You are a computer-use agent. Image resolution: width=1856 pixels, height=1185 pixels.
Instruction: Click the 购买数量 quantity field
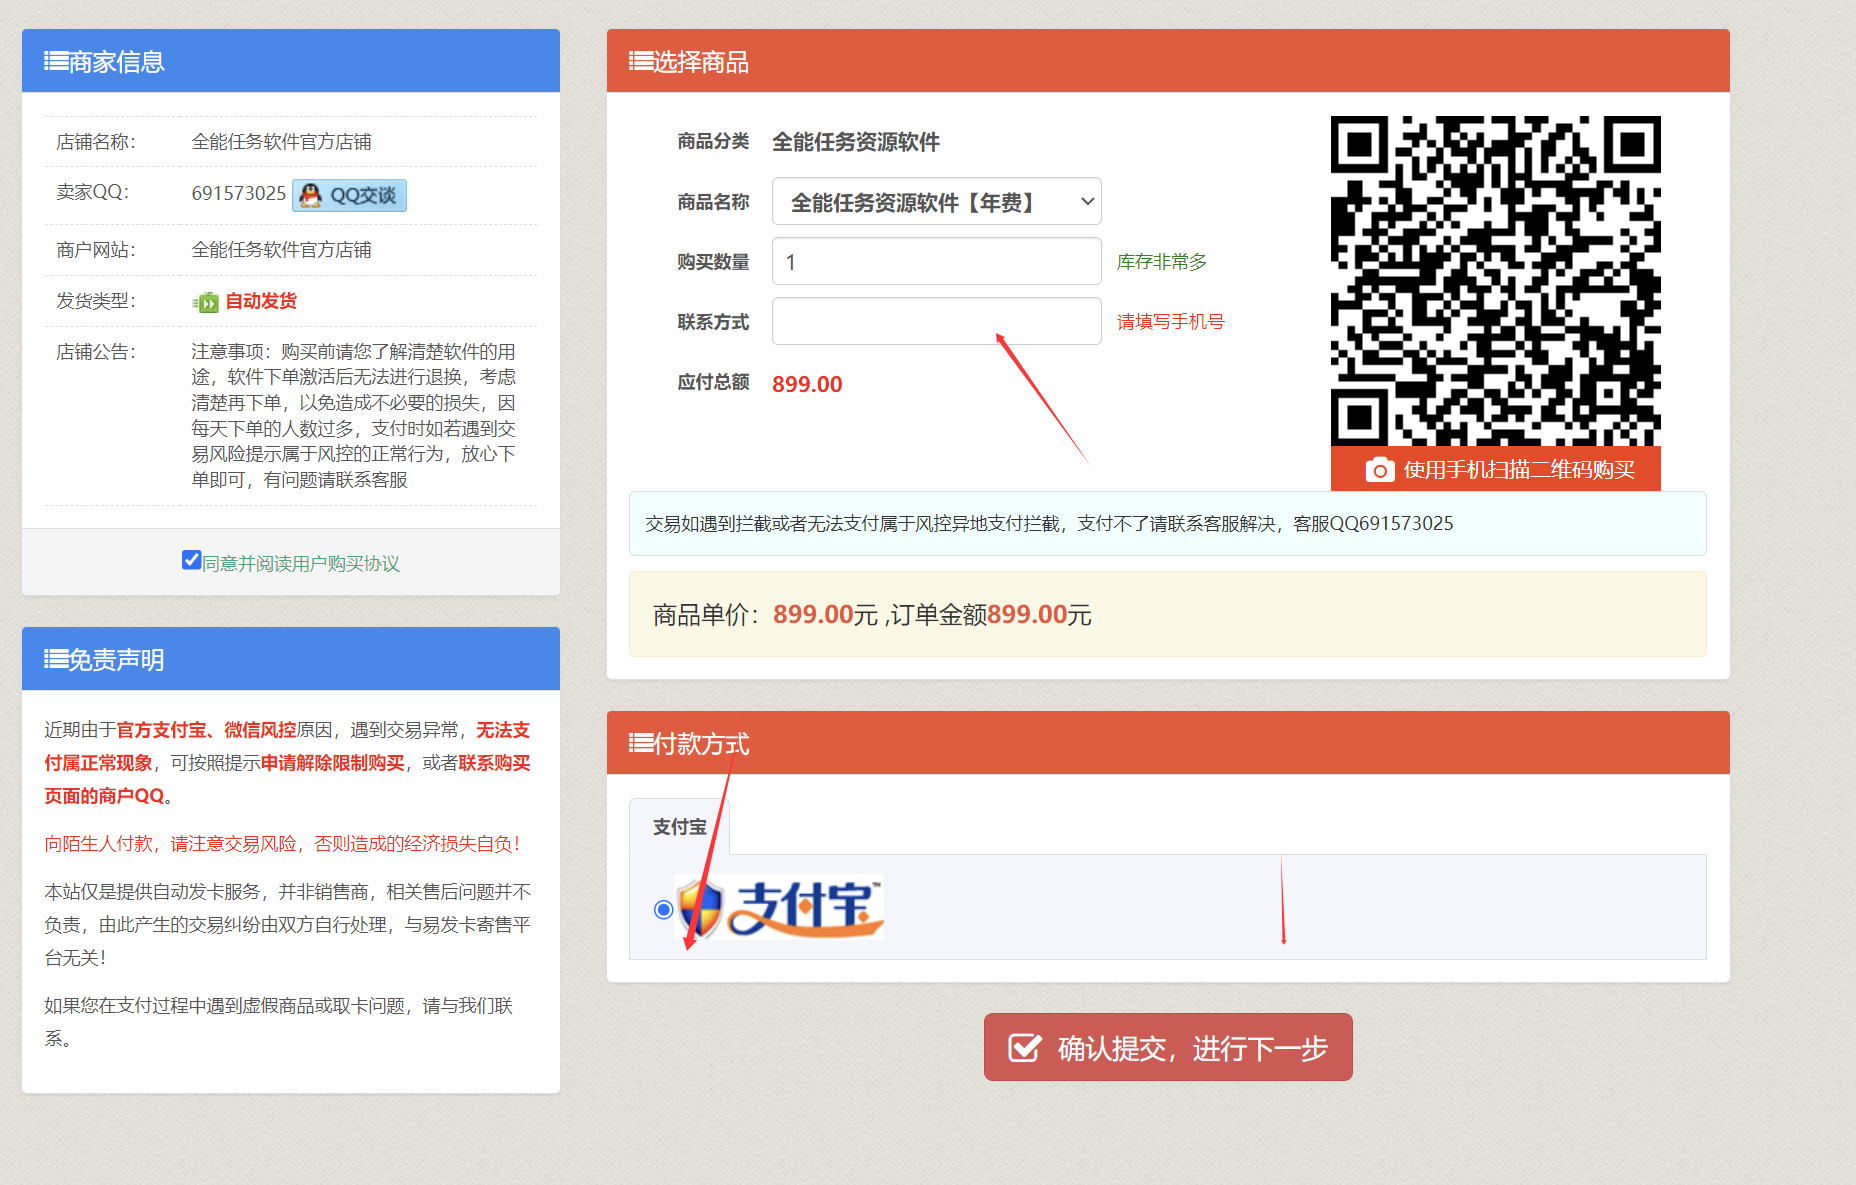click(936, 262)
